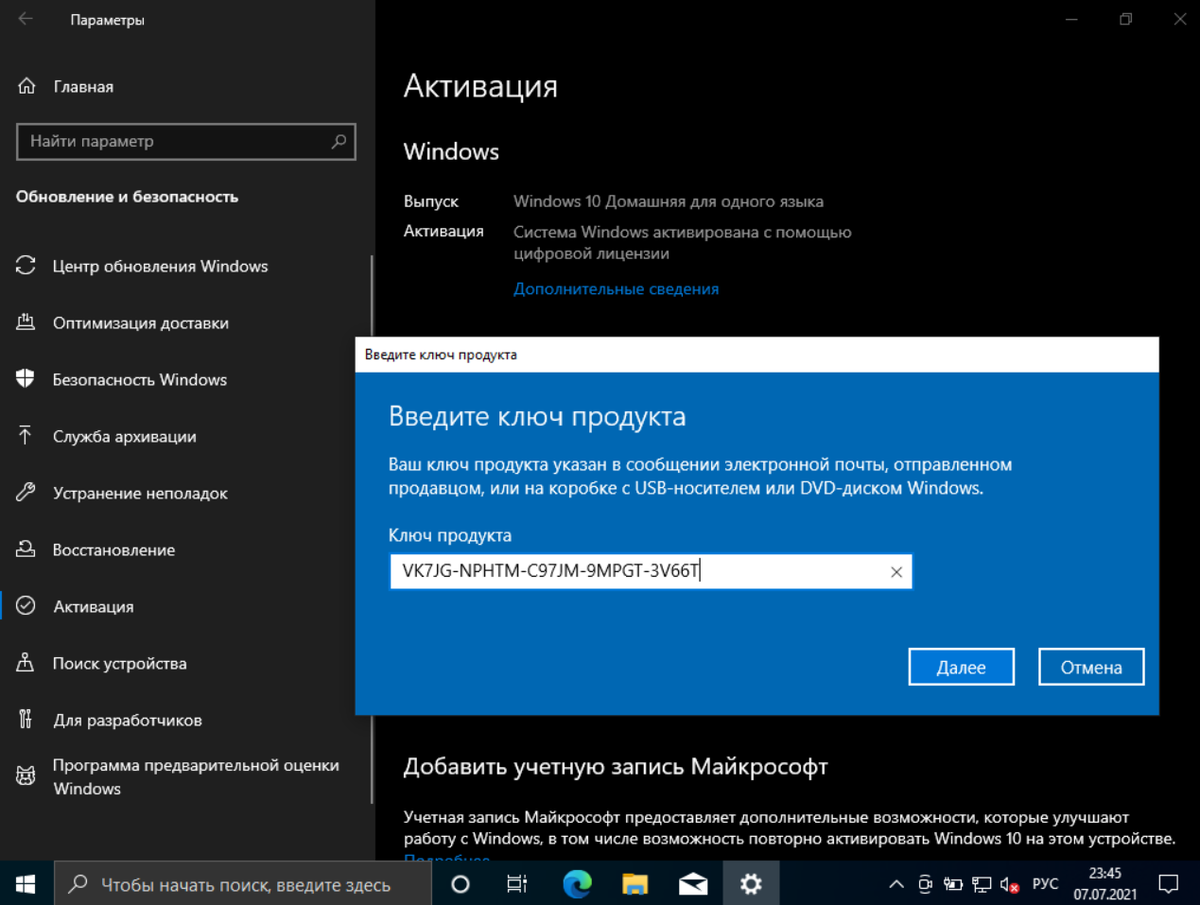Click the Добавить учетную запись Майкрософт heading
This screenshot has height=905, width=1200.
616,767
